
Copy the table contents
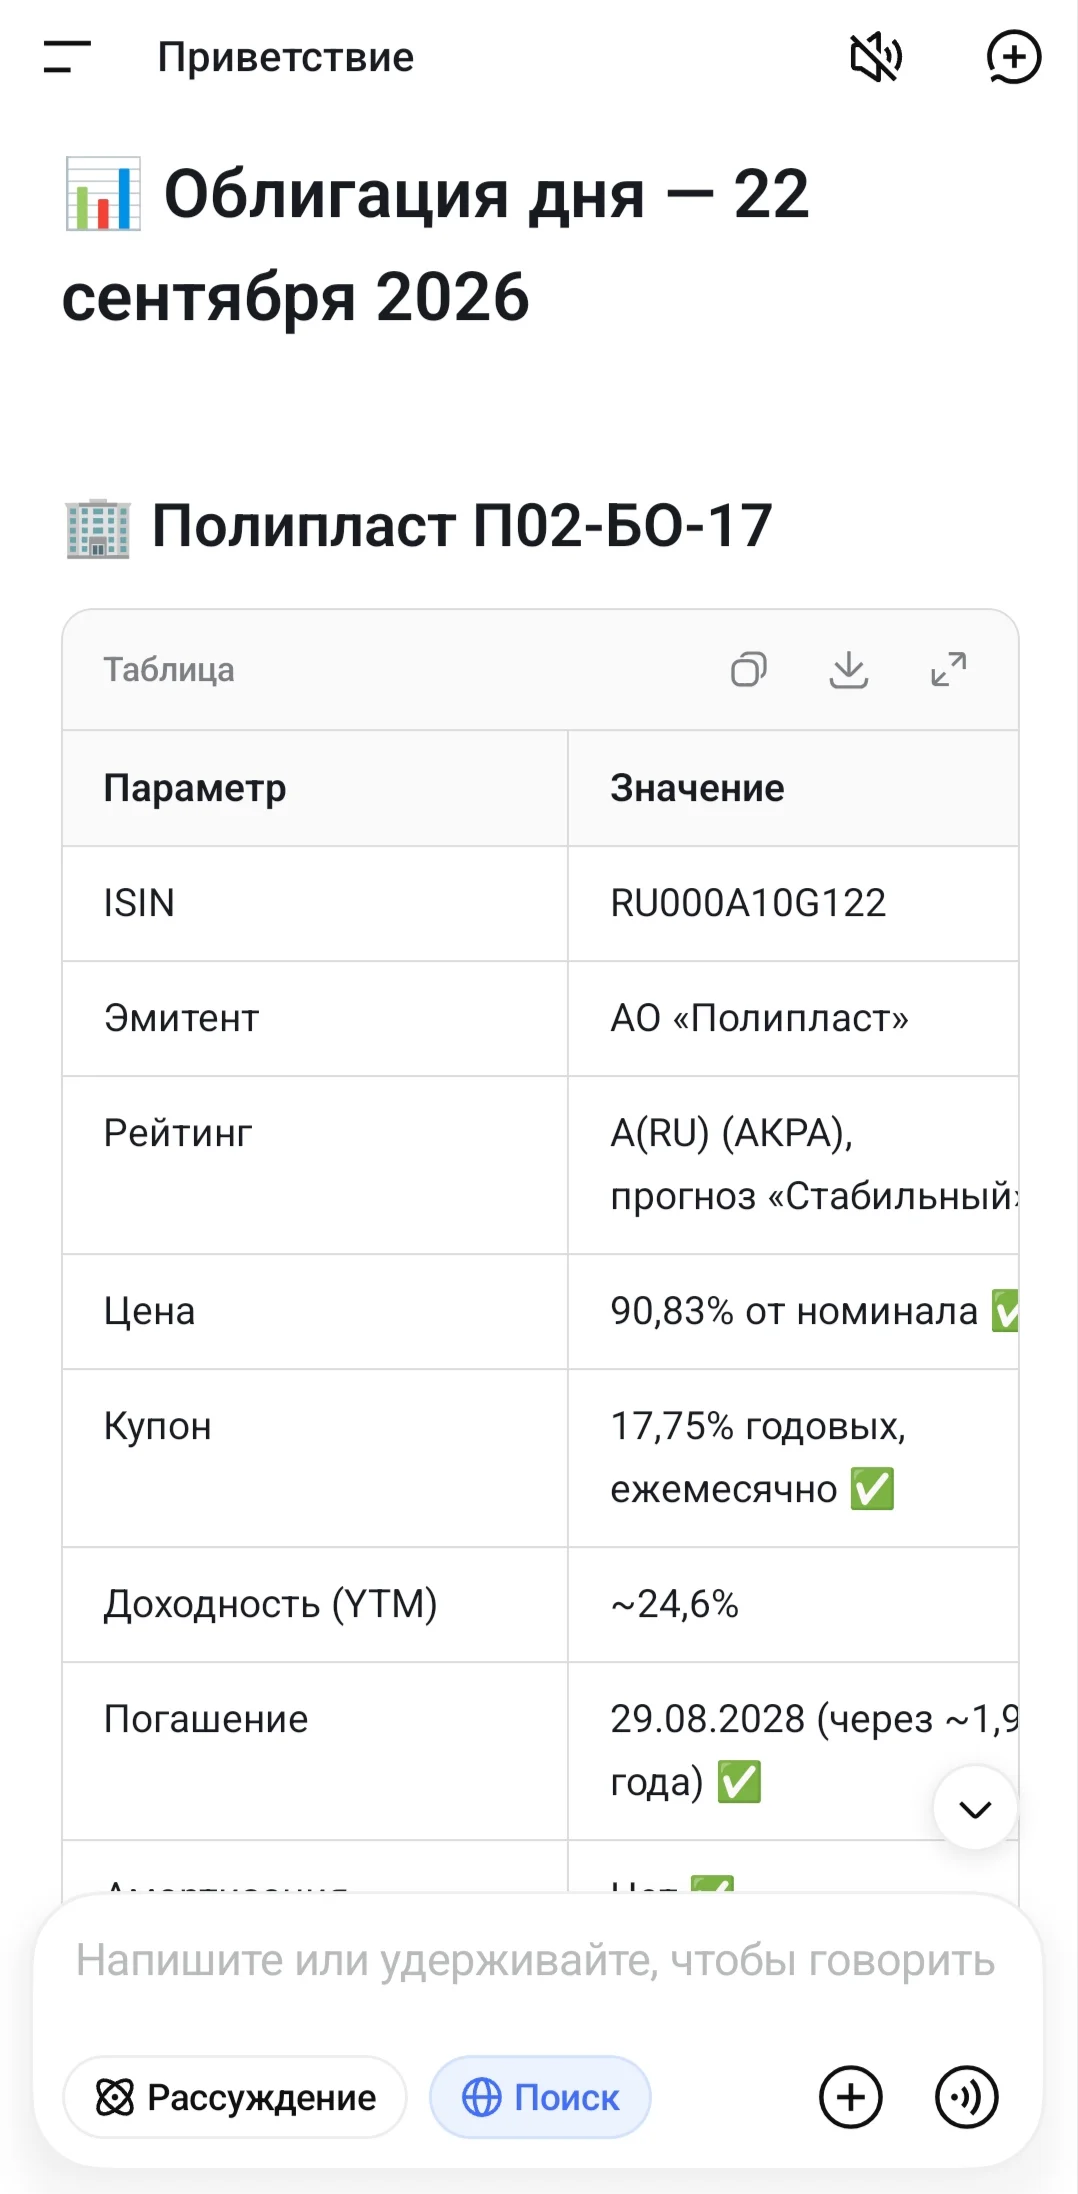pos(749,669)
